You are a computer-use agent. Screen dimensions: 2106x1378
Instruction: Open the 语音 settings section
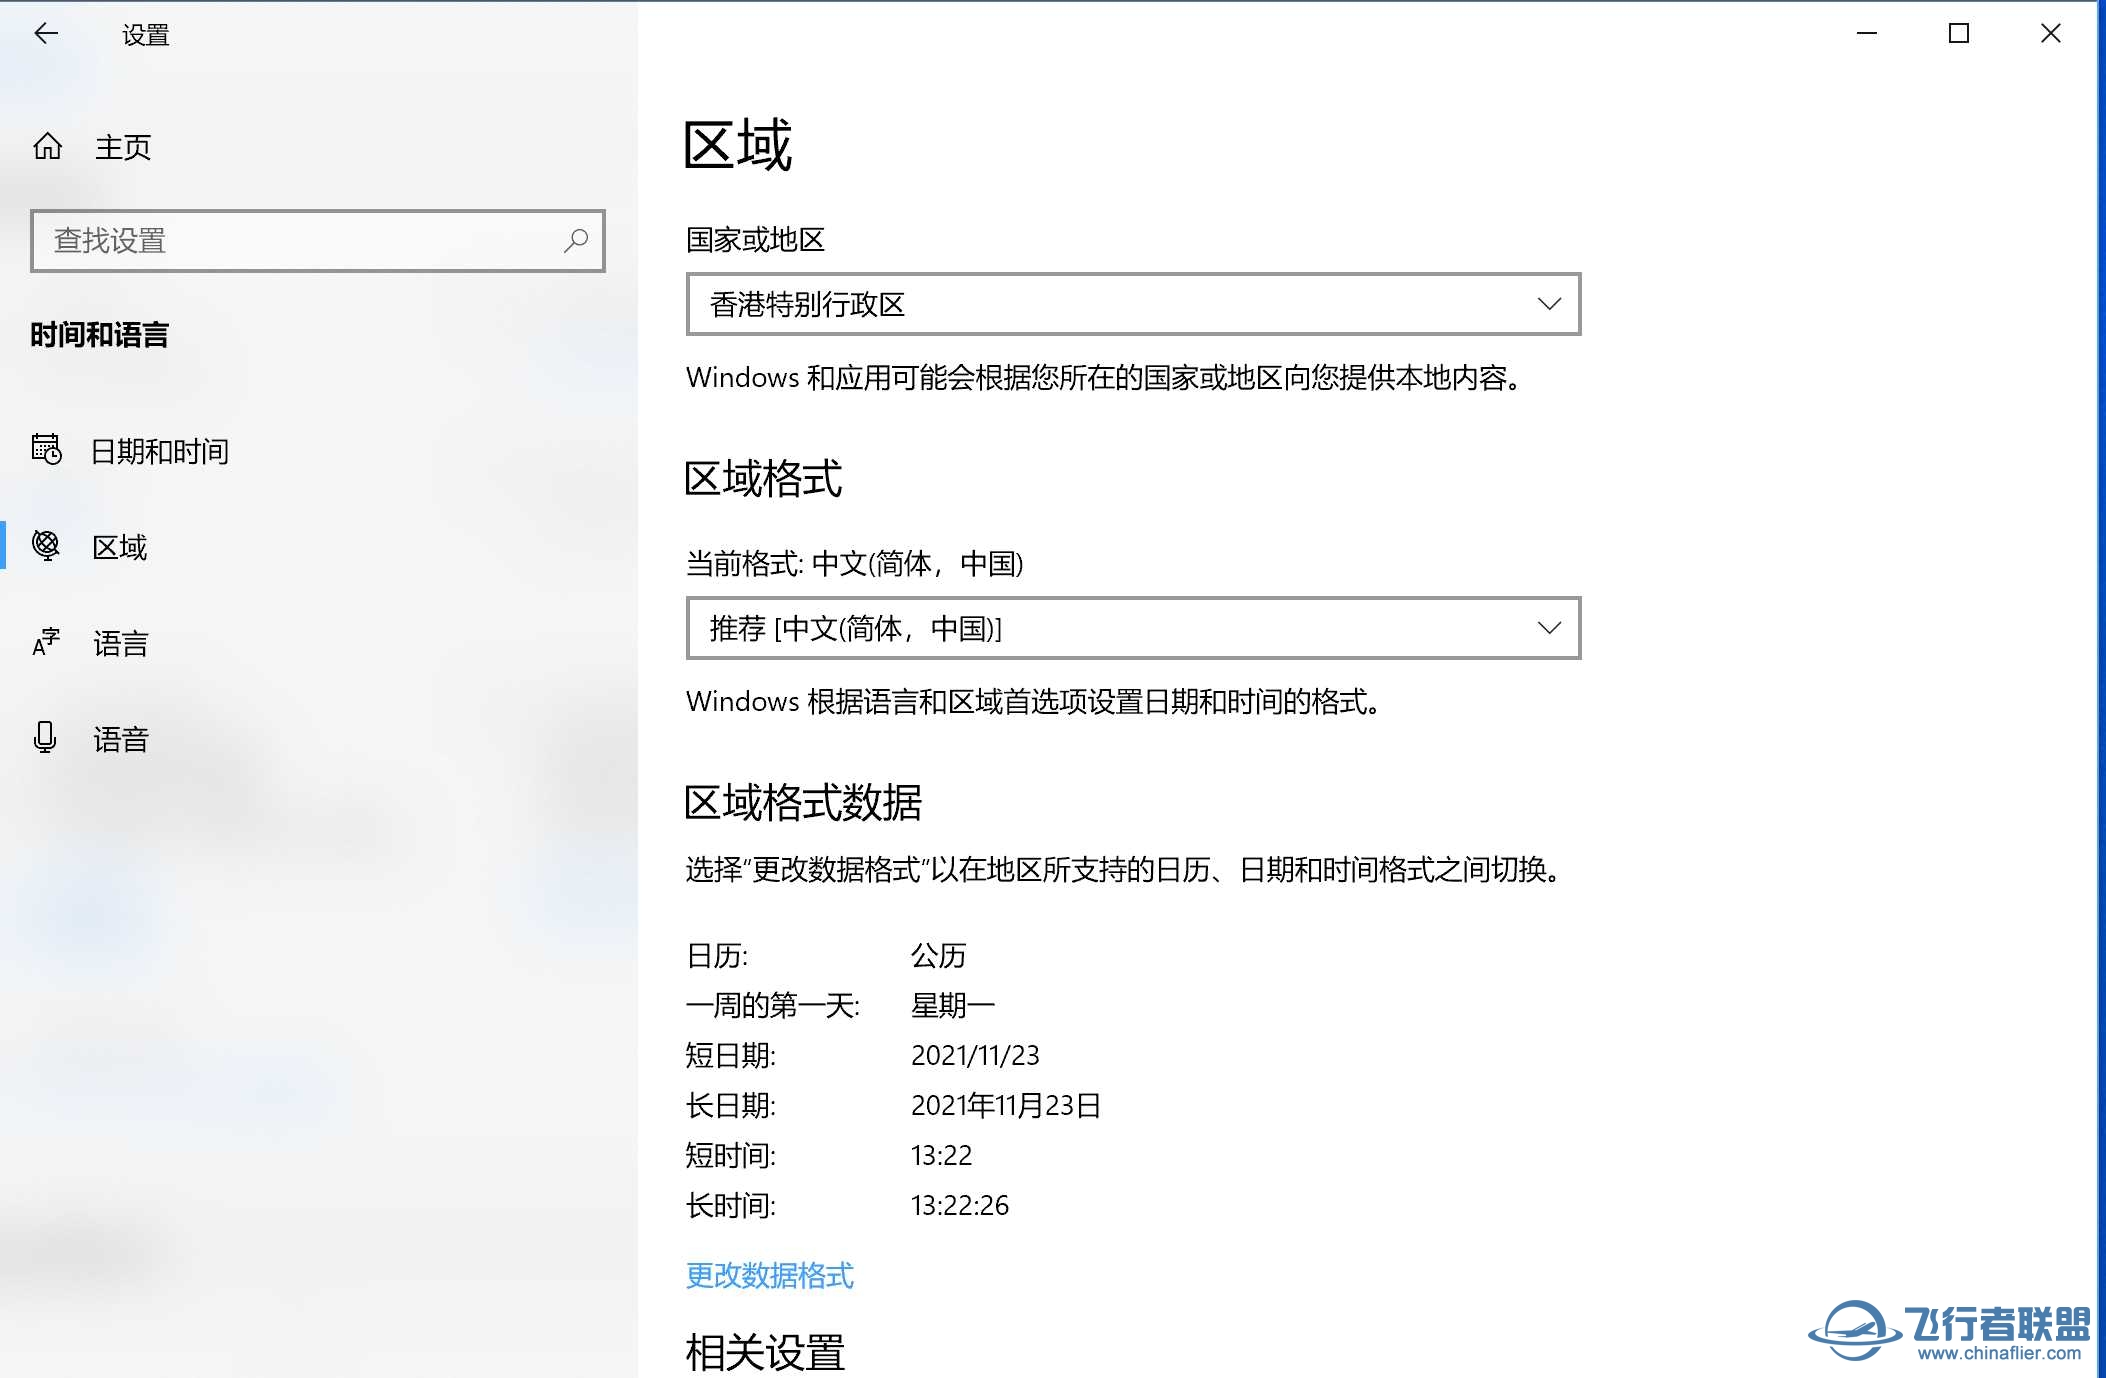[121, 740]
